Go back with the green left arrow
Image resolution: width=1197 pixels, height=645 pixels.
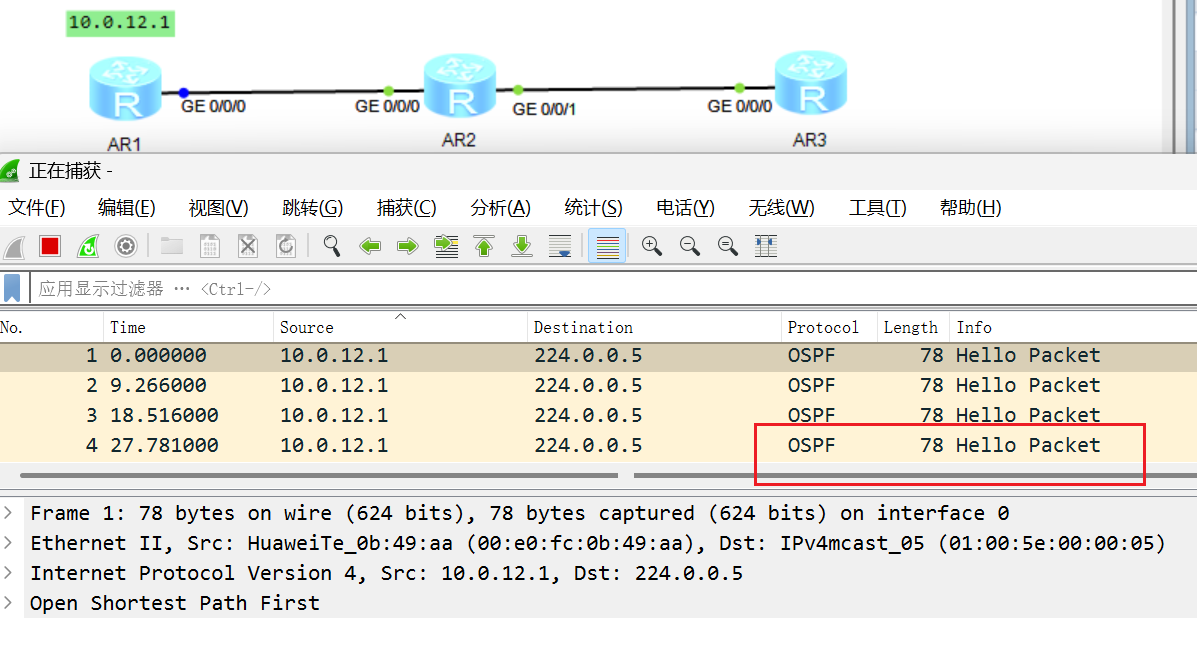pyautogui.click(x=370, y=246)
